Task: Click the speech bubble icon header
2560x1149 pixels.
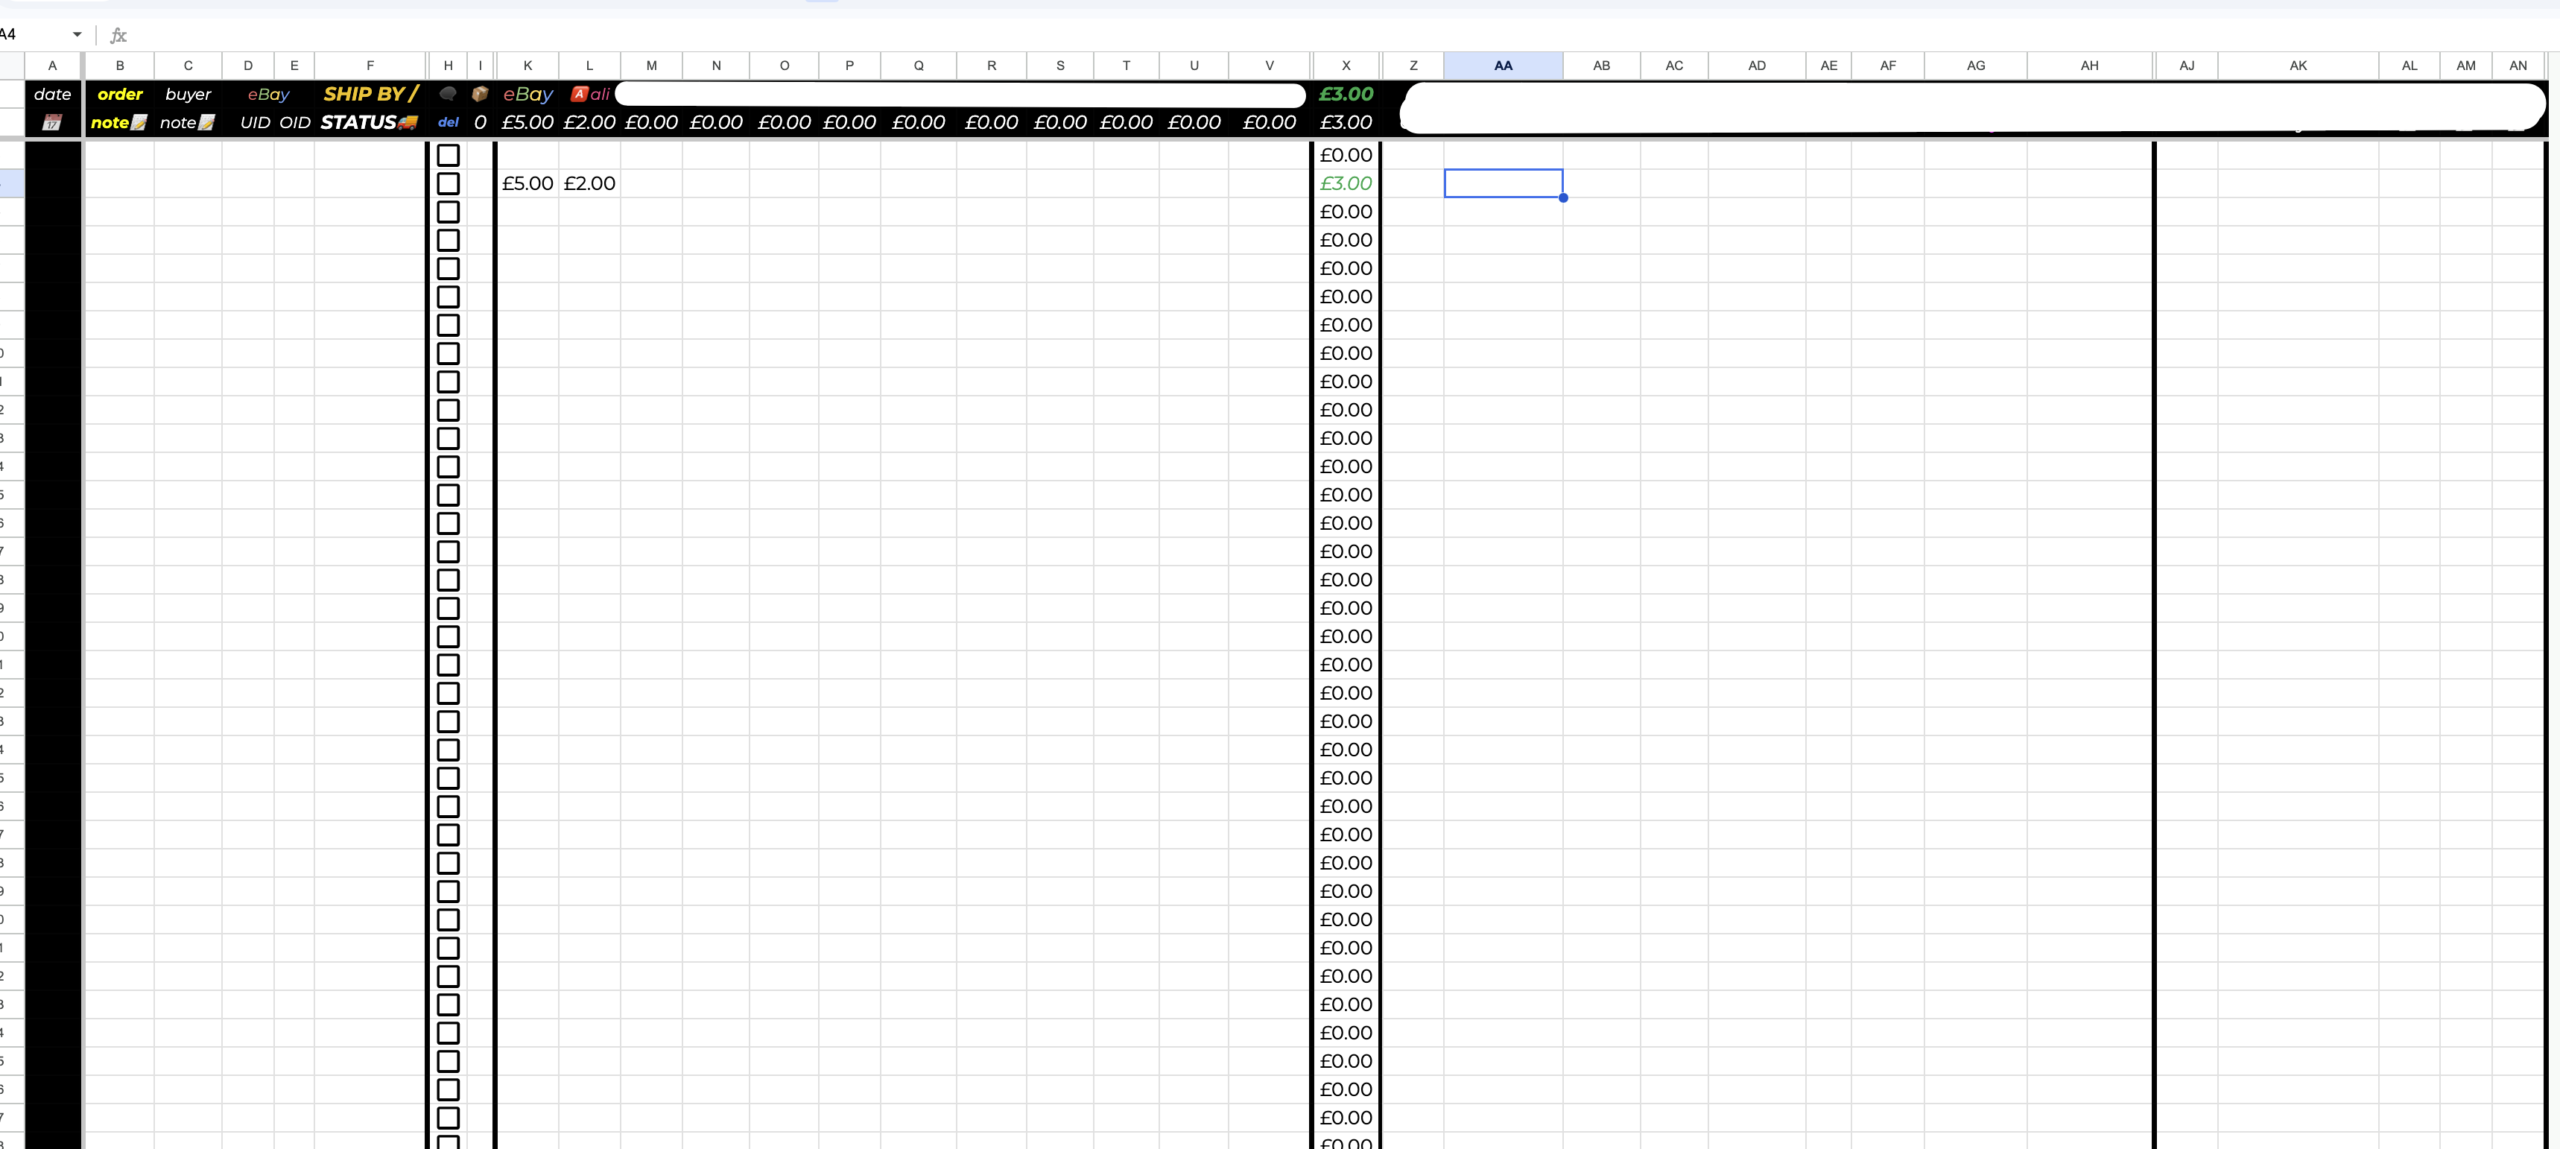Action: (x=448, y=94)
